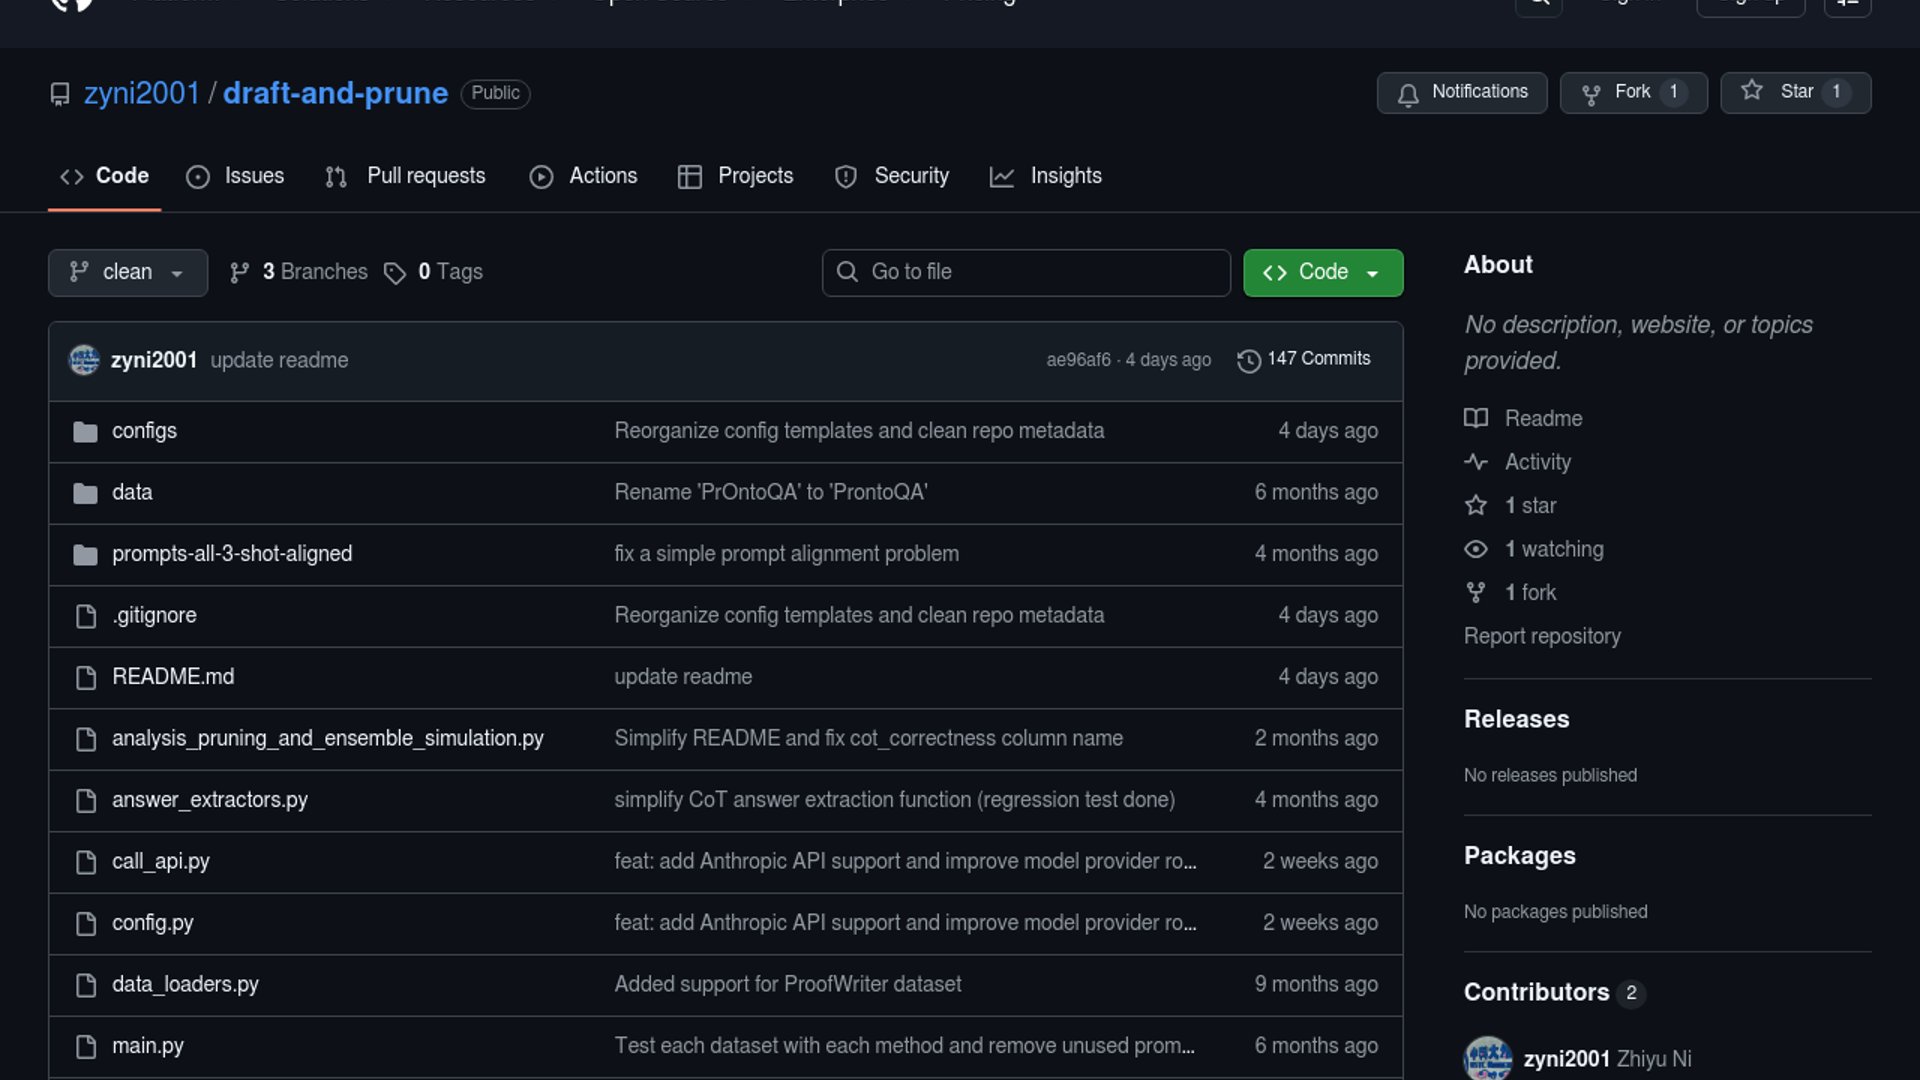1920x1080 pixels.
Task: Click the configs folder icon
Action: click(85, 432)
